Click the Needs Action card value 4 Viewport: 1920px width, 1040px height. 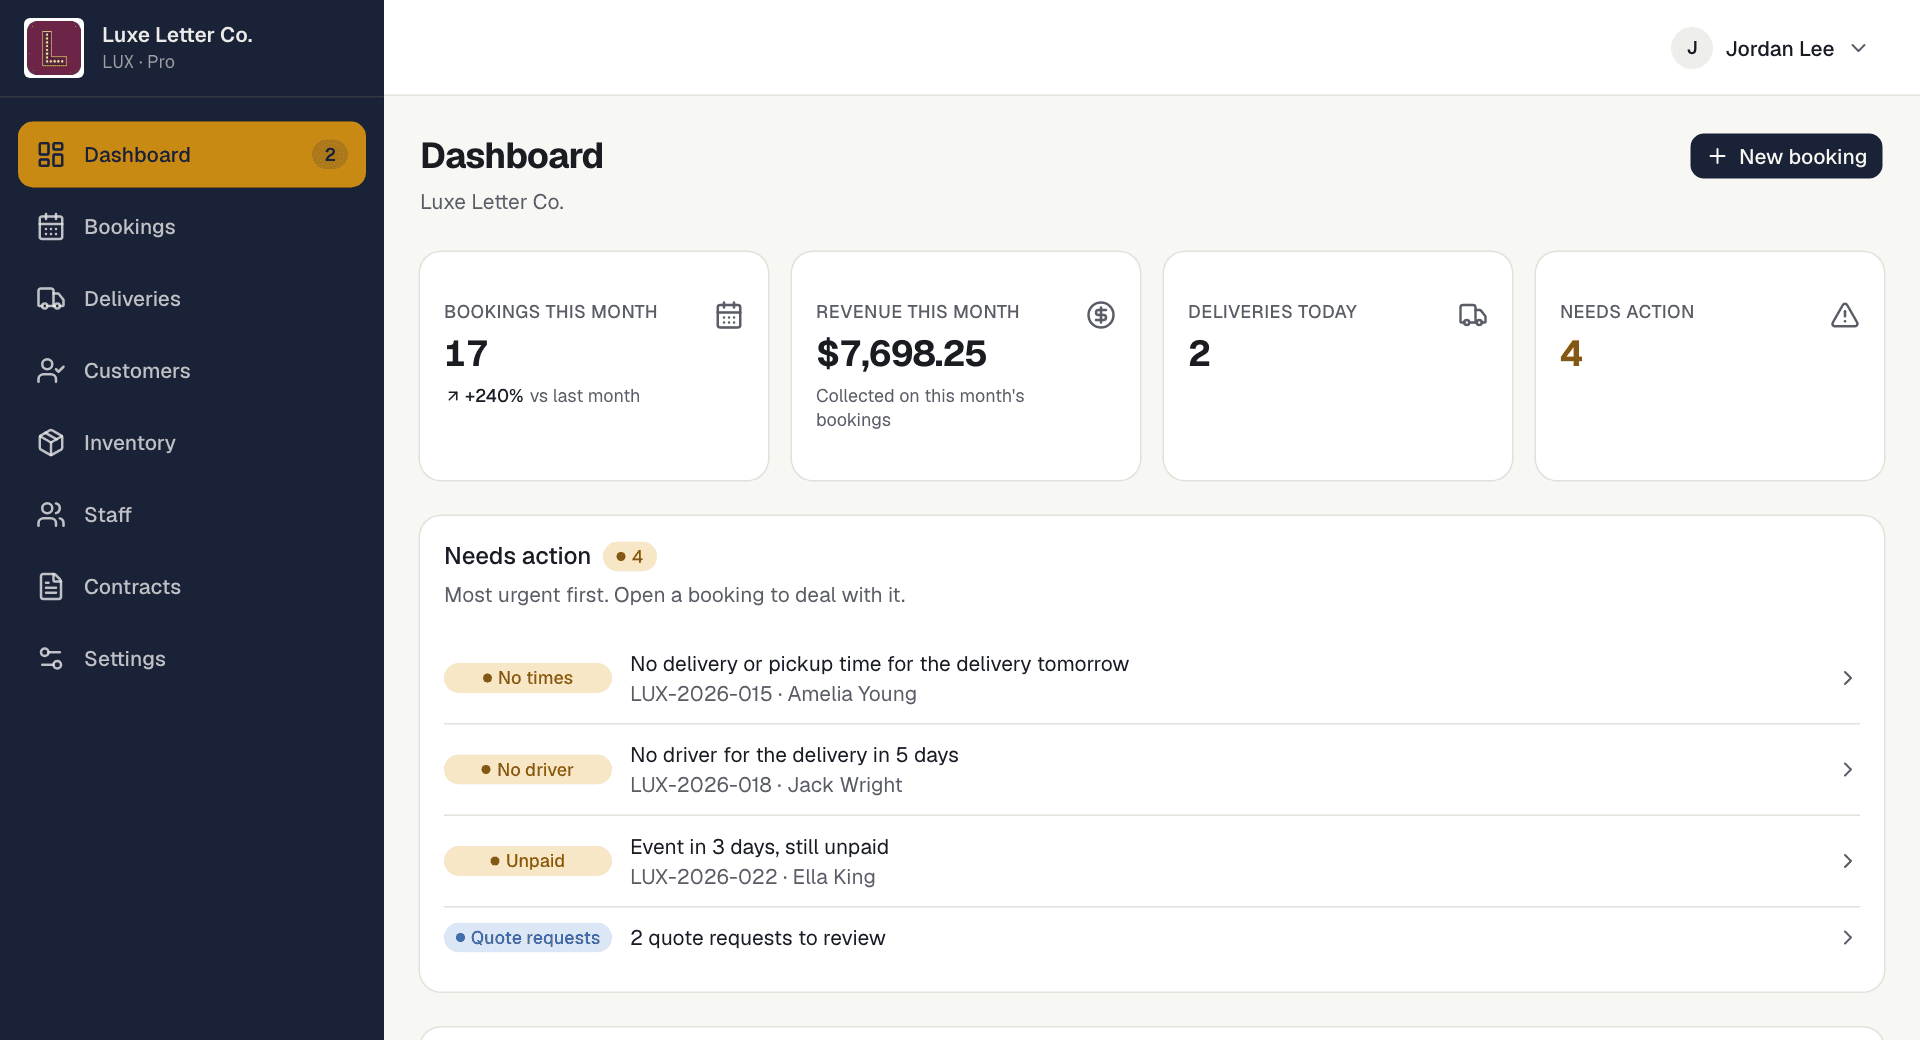click(1571, 353)
